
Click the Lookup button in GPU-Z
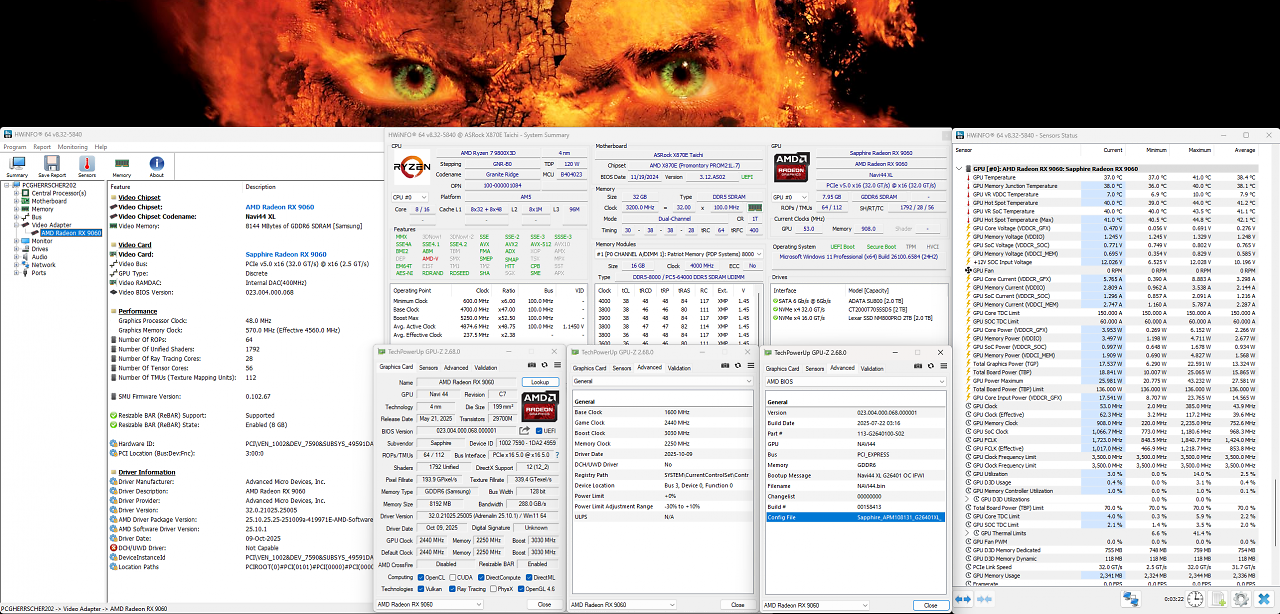pos(540,382)
